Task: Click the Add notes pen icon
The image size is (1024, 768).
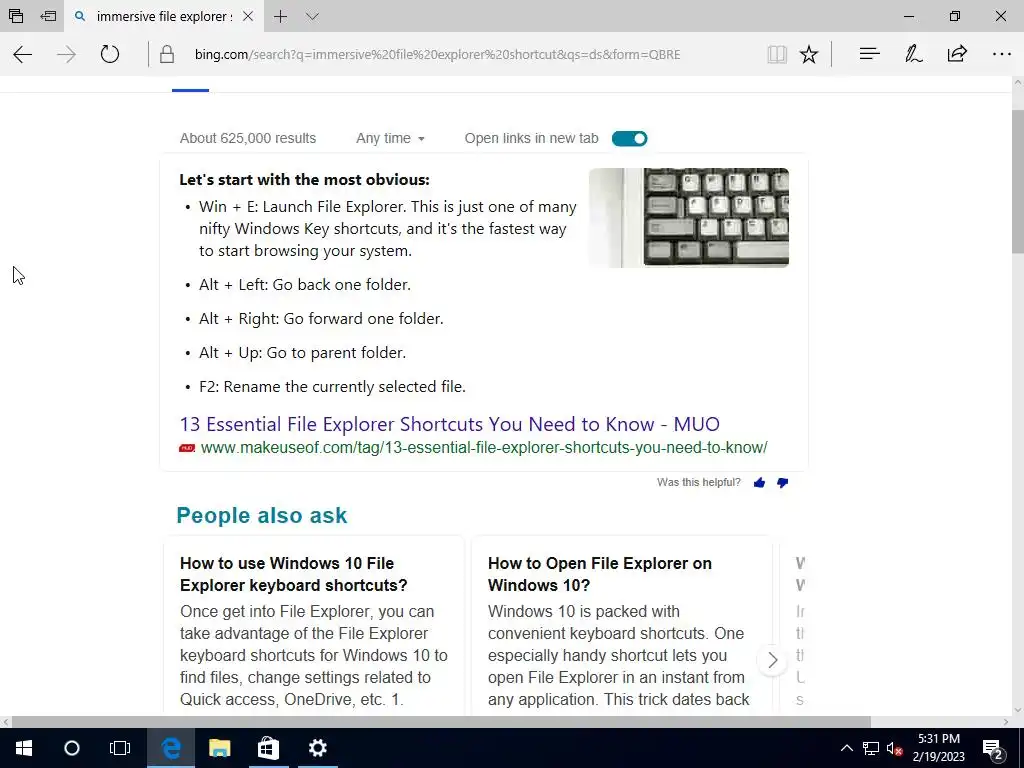Action: [913, 54]
